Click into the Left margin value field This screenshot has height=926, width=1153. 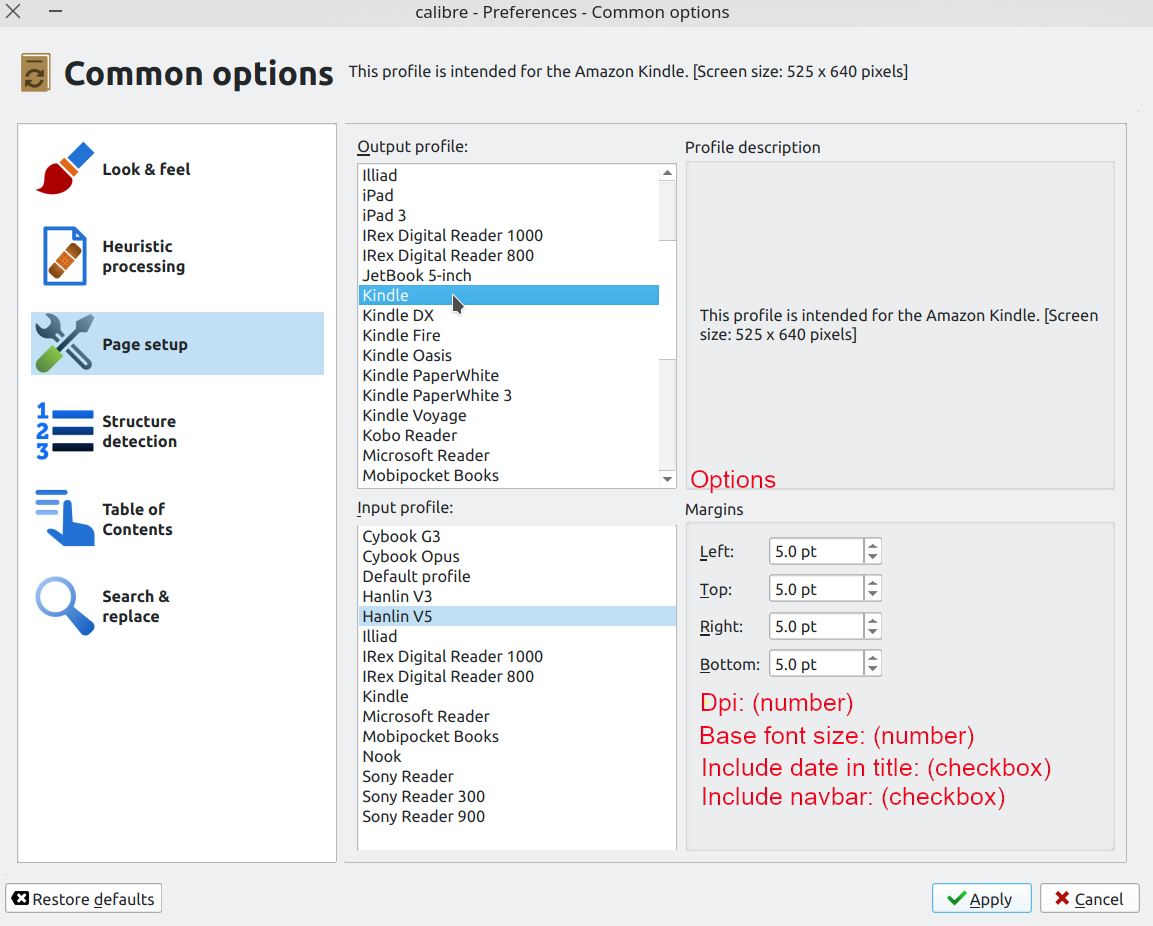[x=815, y=552]
